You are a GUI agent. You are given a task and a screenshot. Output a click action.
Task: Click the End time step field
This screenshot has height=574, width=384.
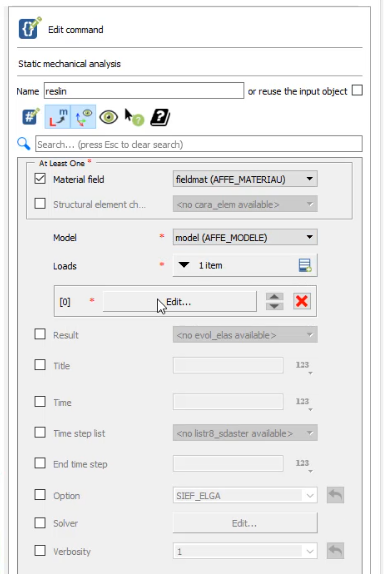(x=228, y=463)
